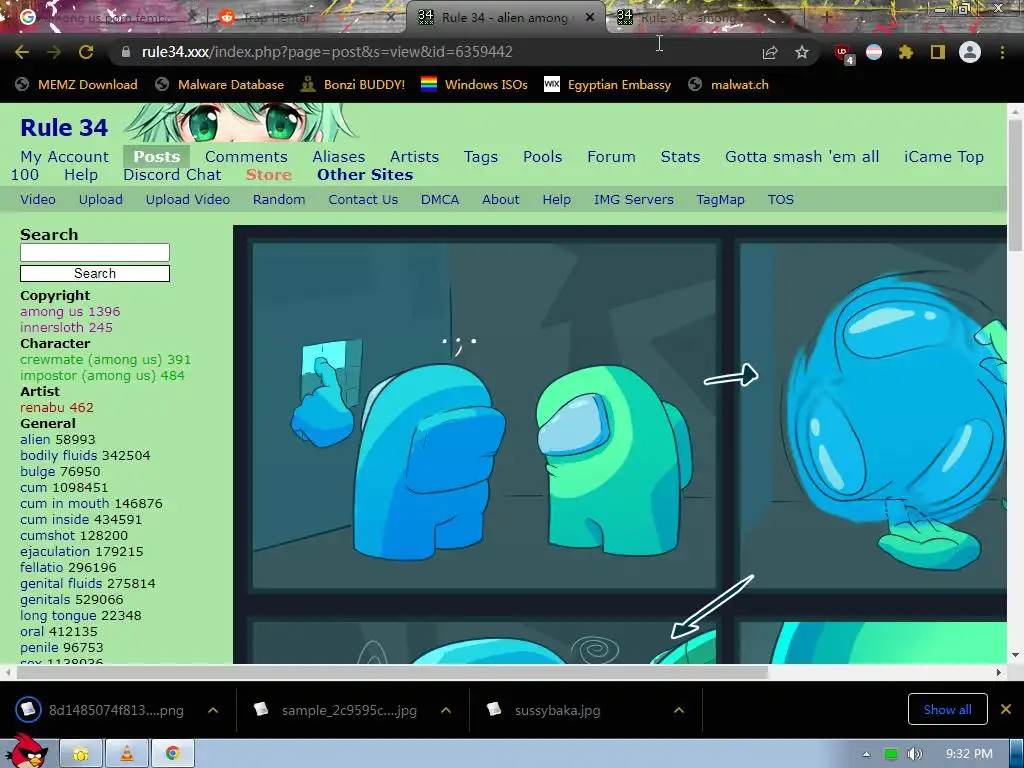1024x768 pixels.
Task: Open the TagMap link
Action: click(720, 200)
